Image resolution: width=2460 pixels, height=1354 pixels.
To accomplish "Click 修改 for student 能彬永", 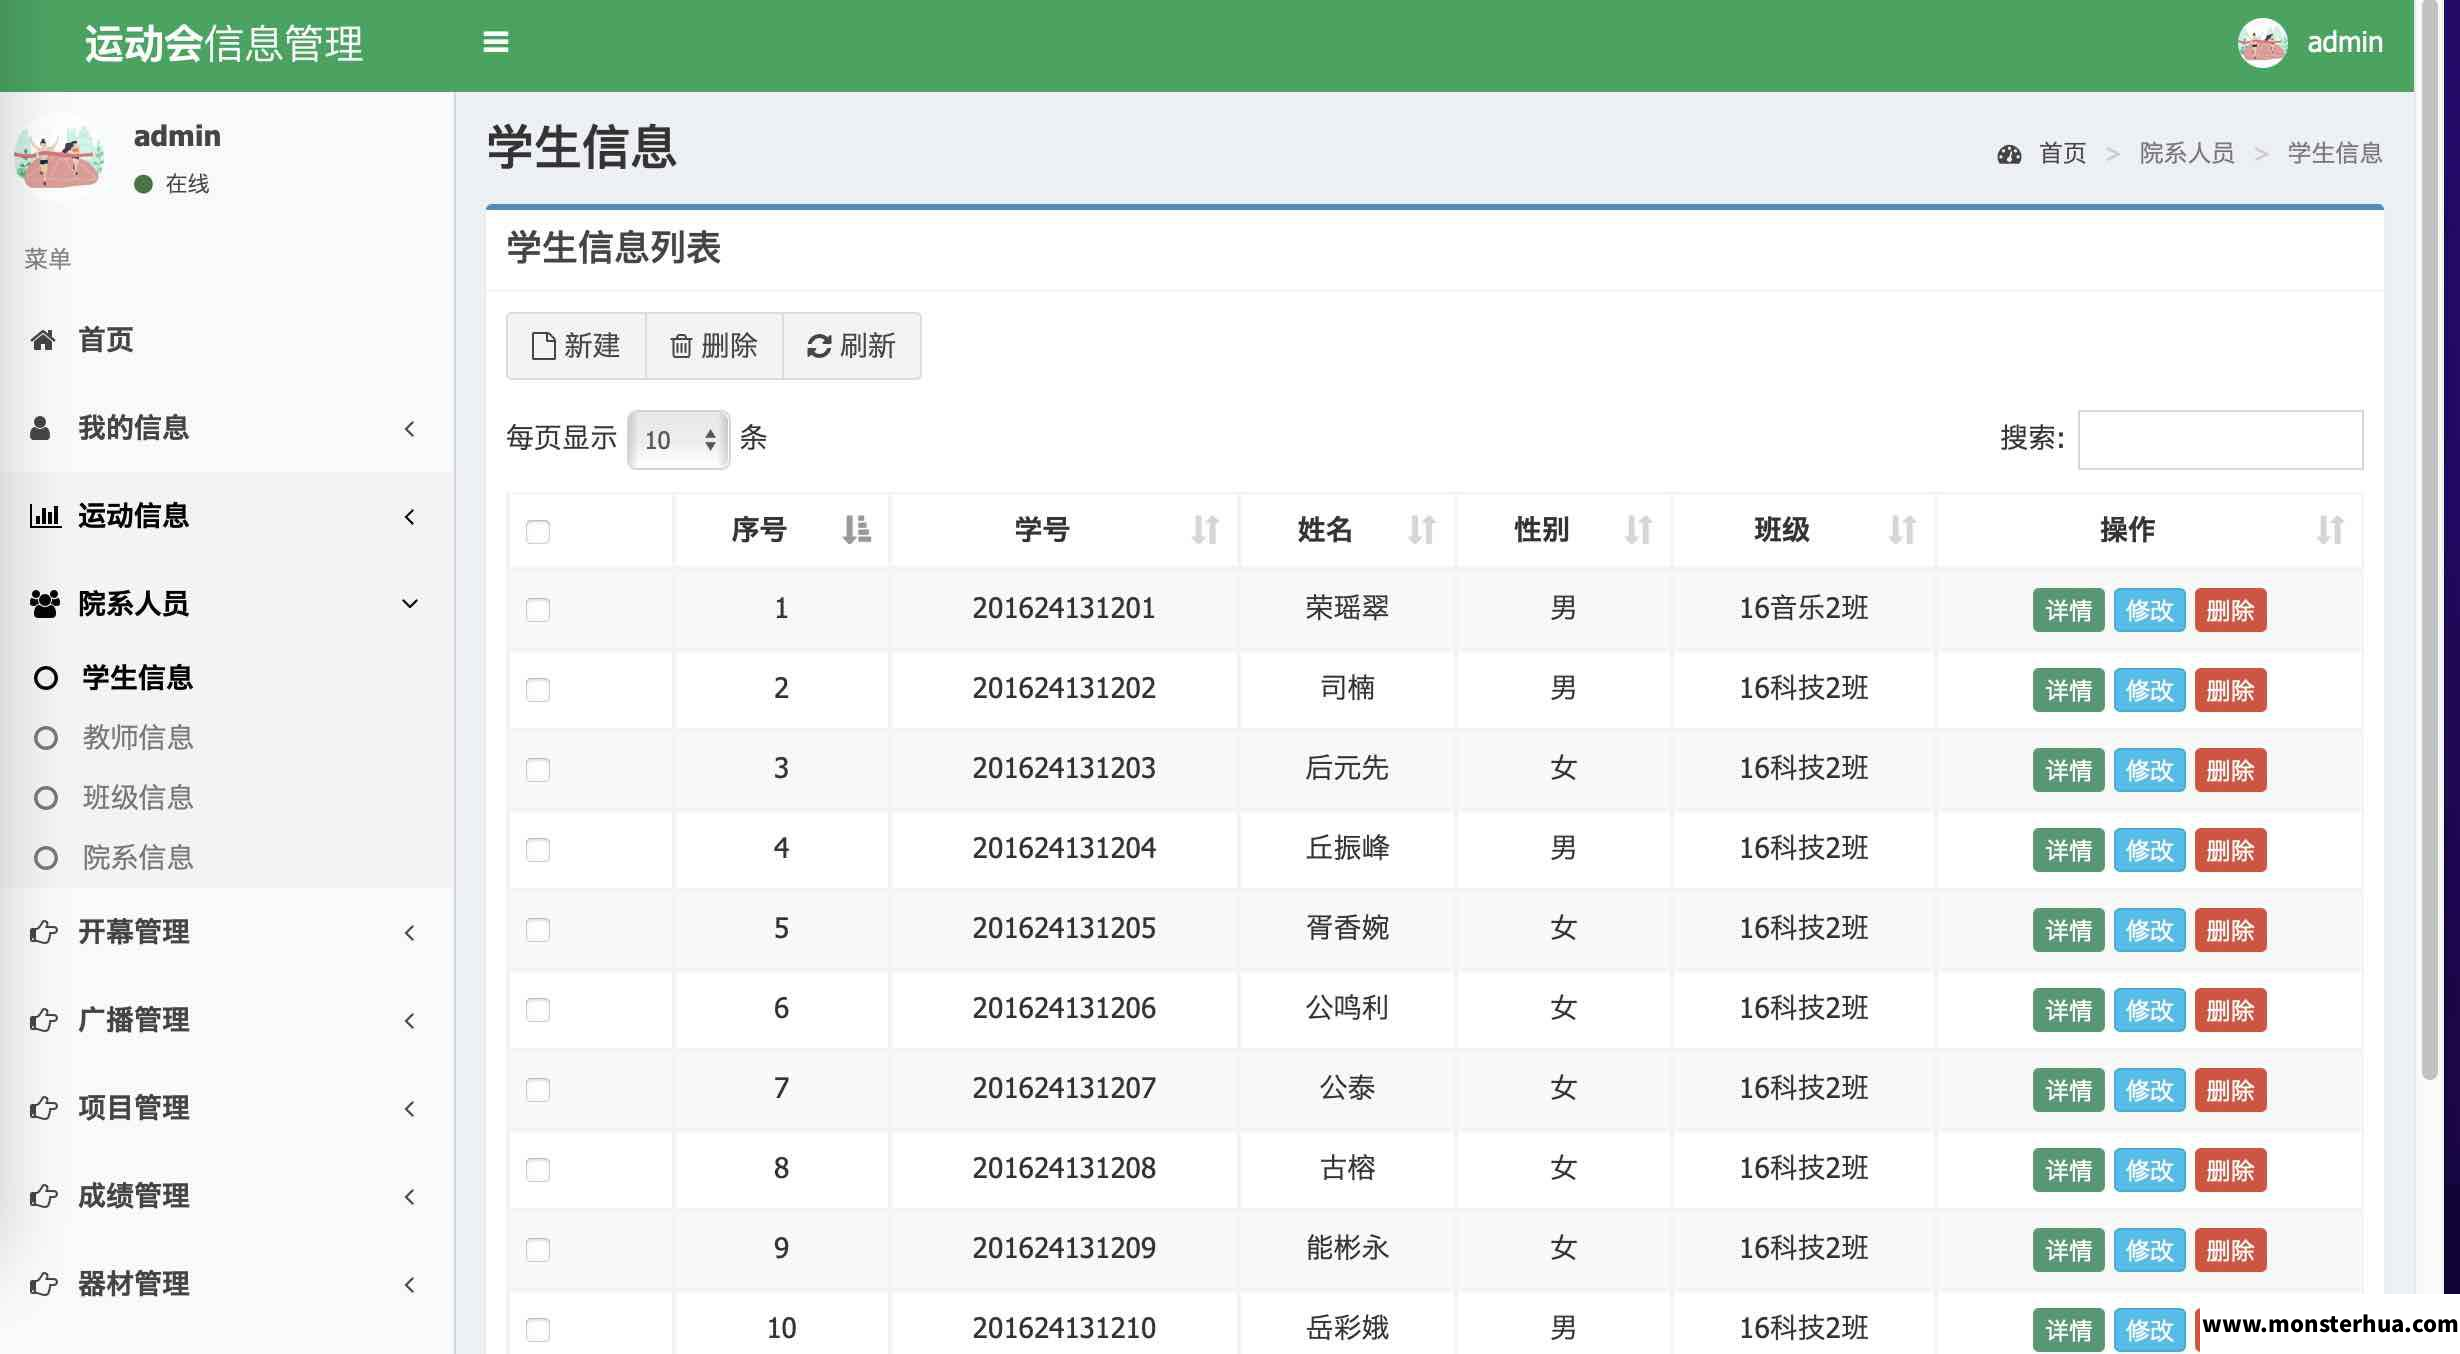I will click(x=2149, y=1250).
